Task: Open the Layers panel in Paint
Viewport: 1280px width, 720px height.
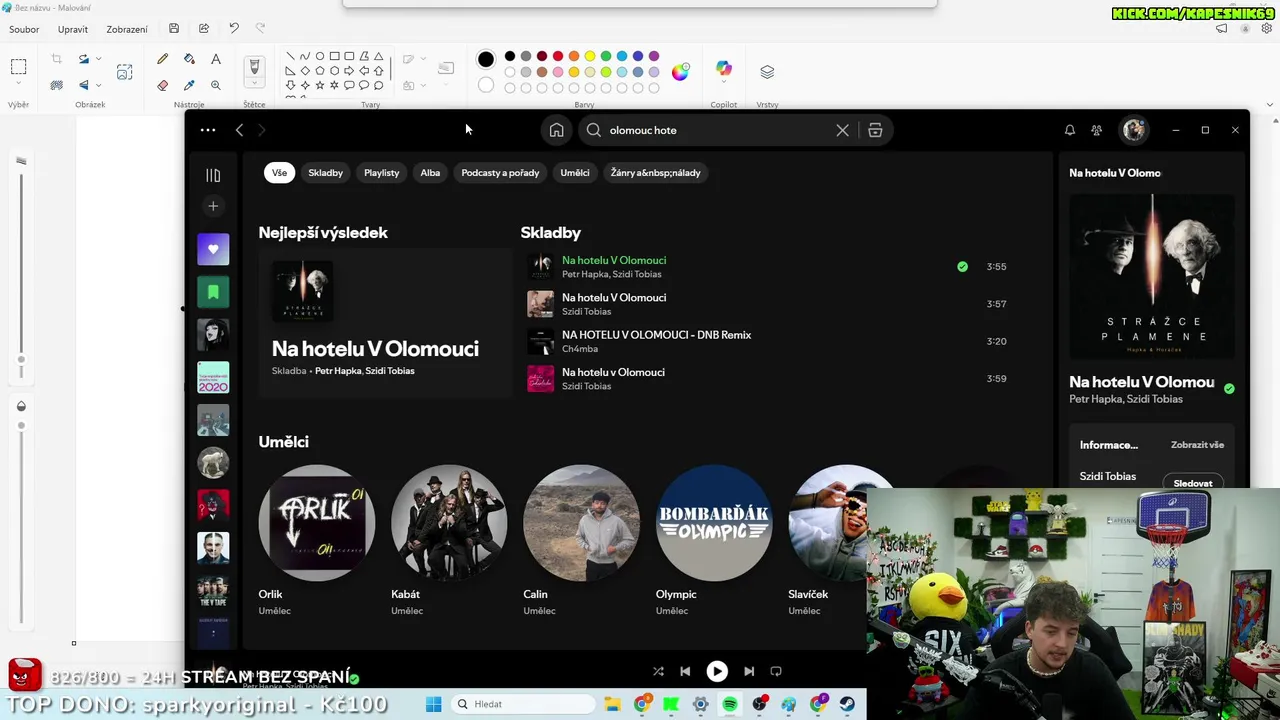Action: (767, 72)
